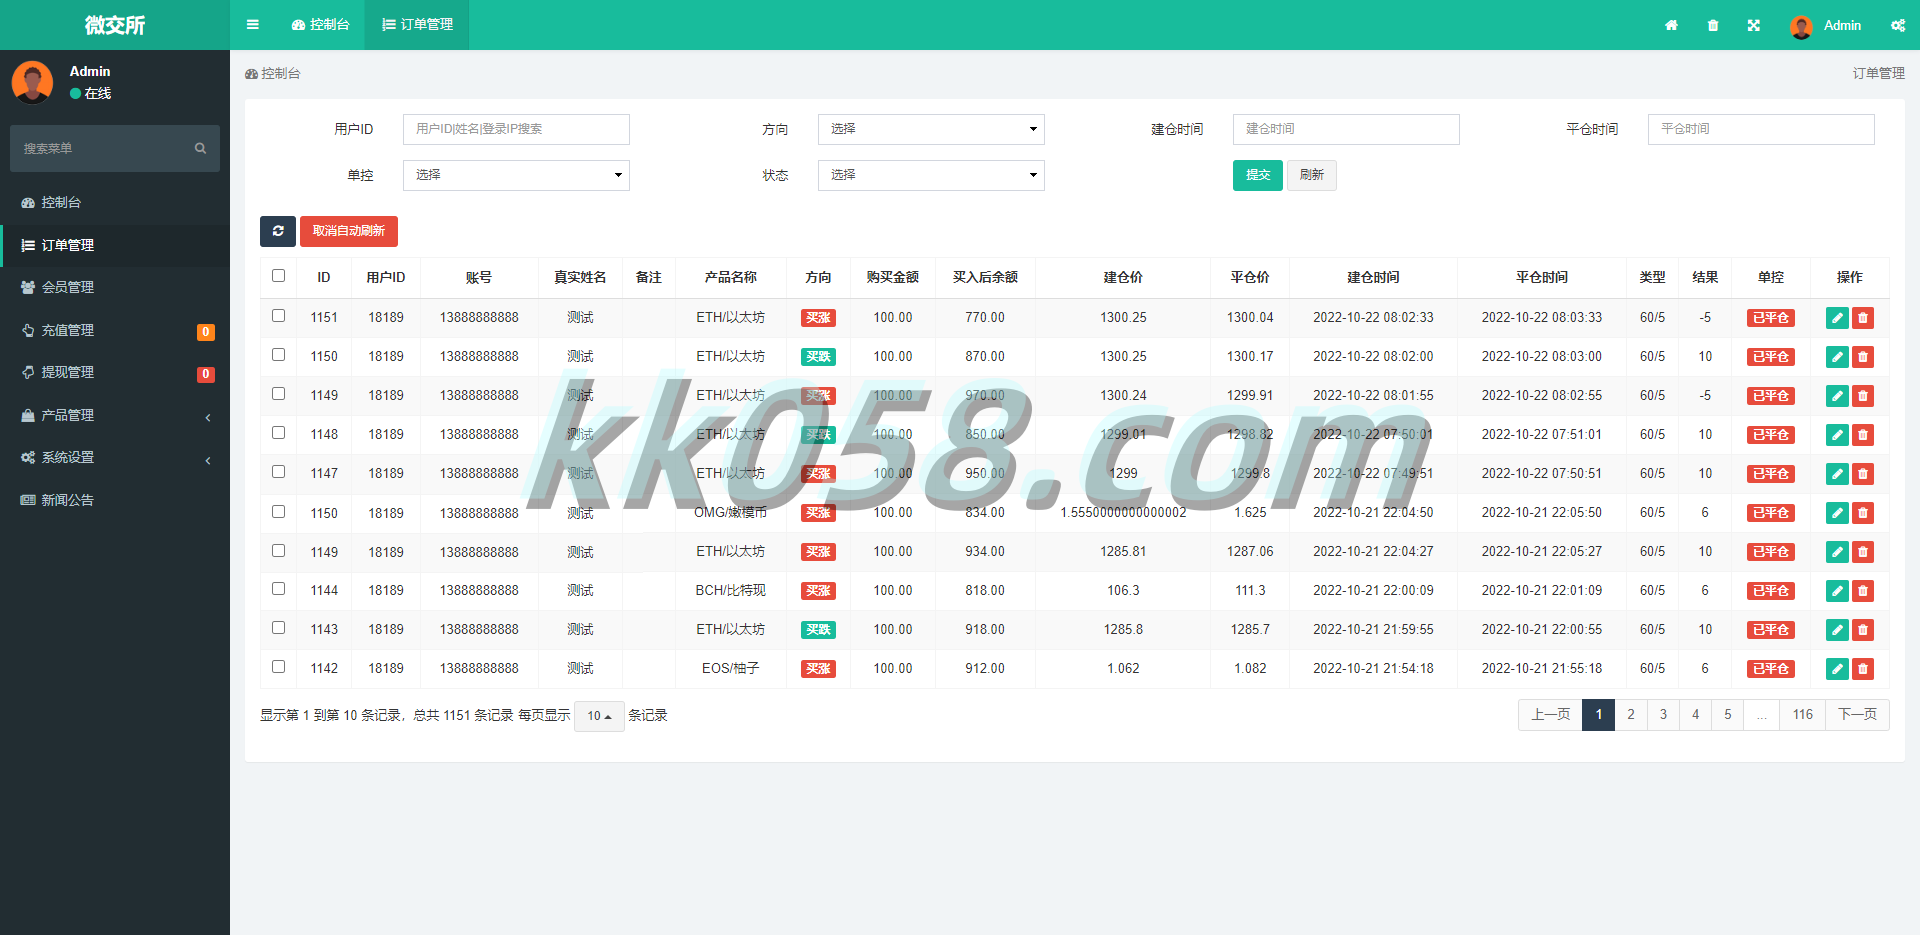Click the sidebar Admin profile picture
Screen dimensions: 1920x935
32,82
